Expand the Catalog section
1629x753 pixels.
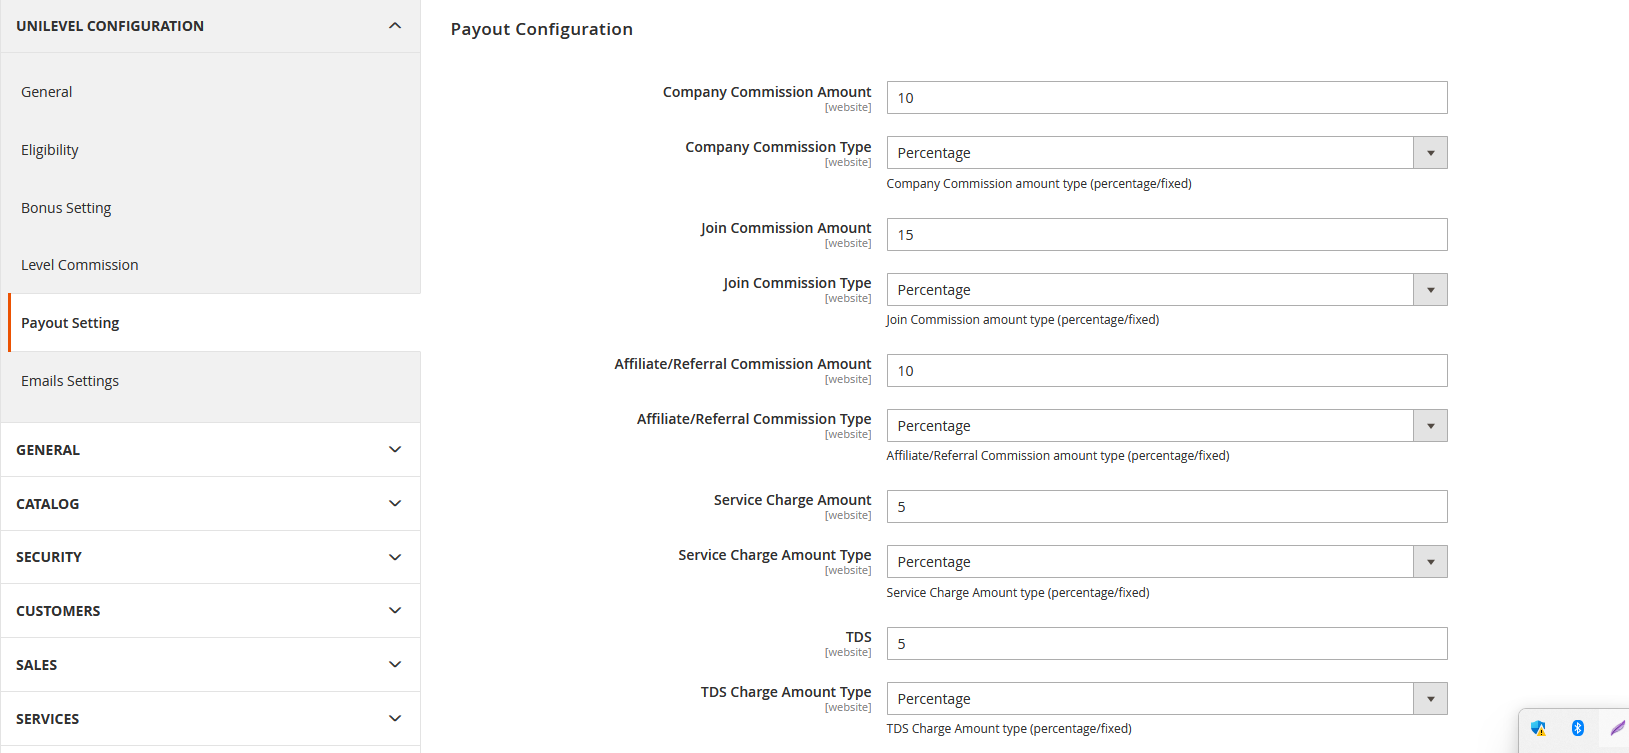click(210, 504)
